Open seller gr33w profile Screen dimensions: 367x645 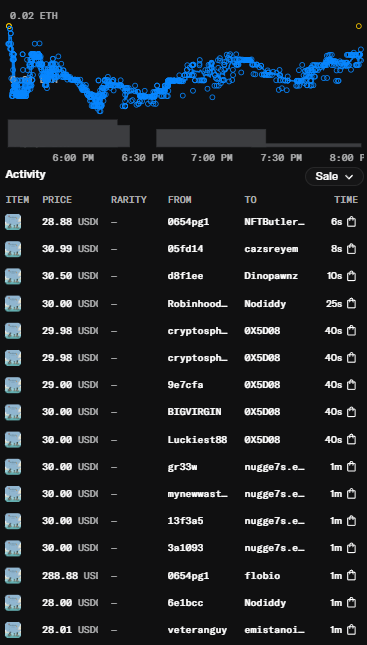coord(182,467)
